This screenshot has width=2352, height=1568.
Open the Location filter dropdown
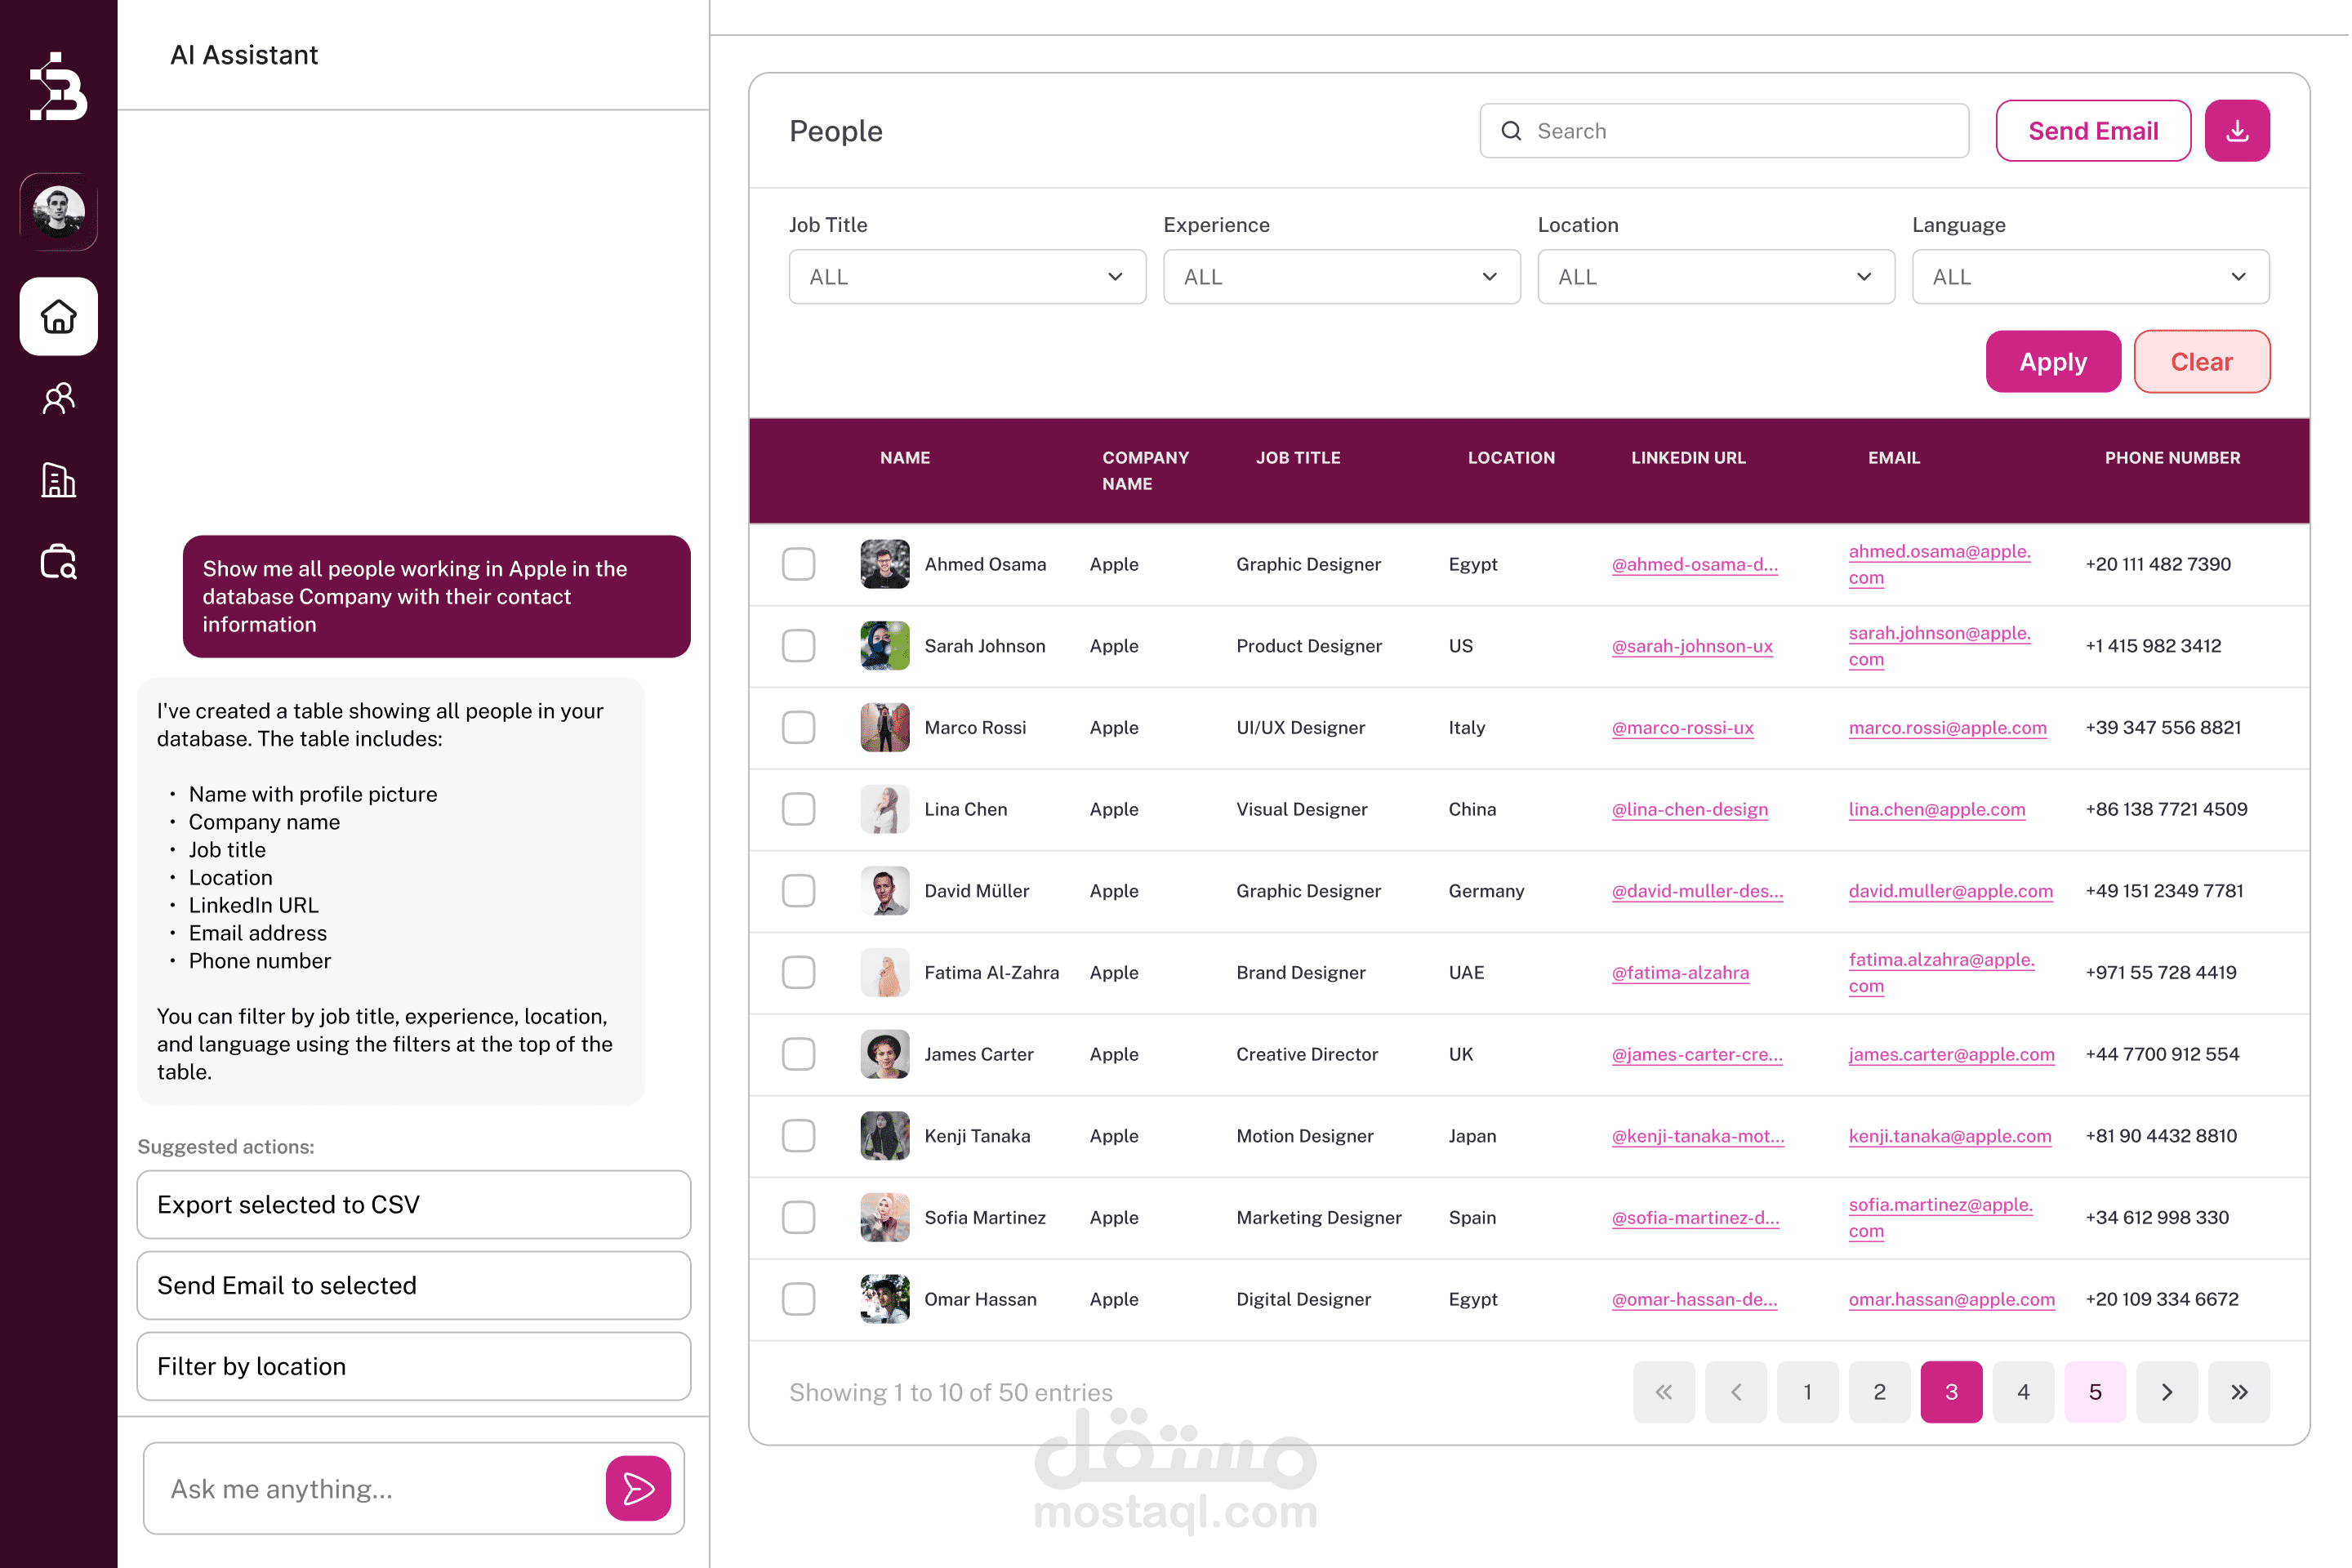click(x=1716, y=277)
